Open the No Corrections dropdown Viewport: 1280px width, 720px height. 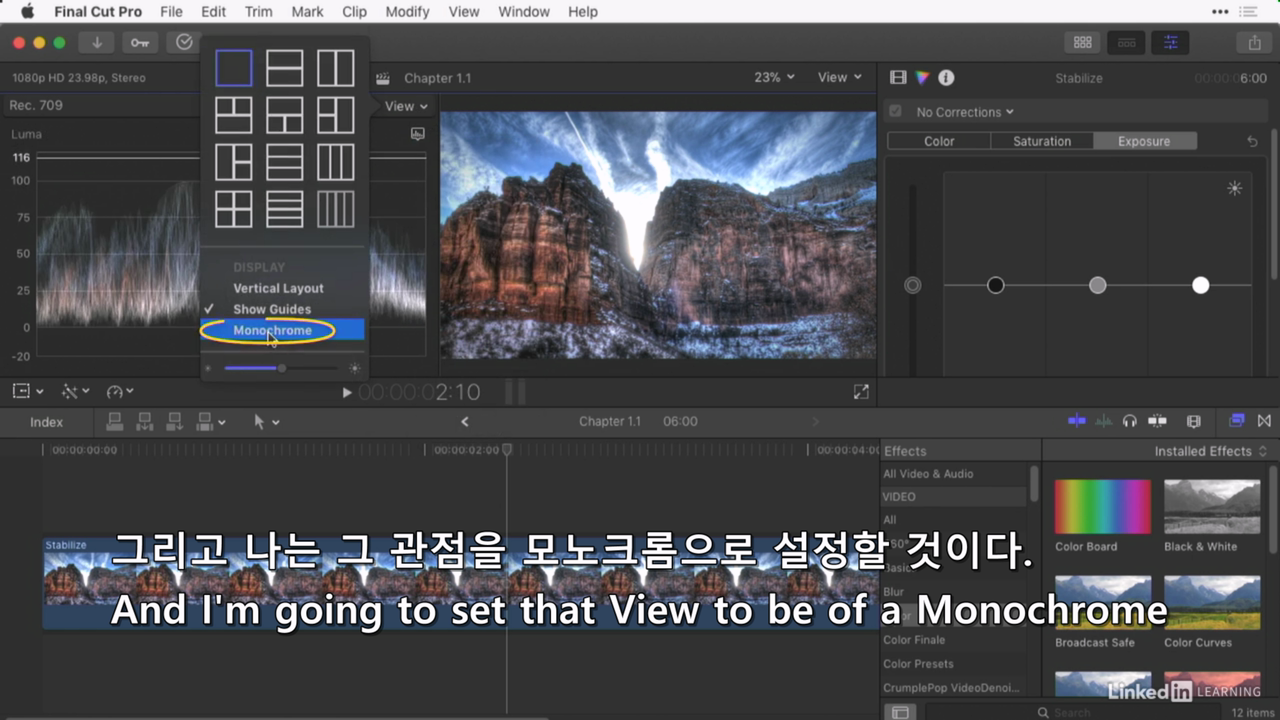(965, 112)
